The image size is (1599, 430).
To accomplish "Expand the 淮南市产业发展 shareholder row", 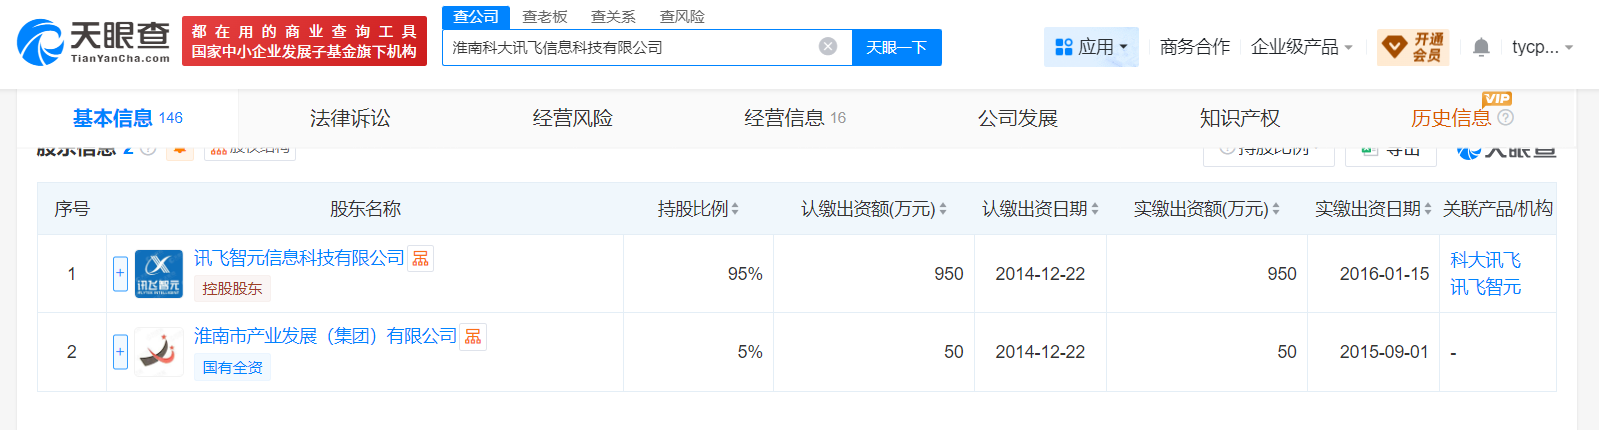I will click(x=120, y=351).
